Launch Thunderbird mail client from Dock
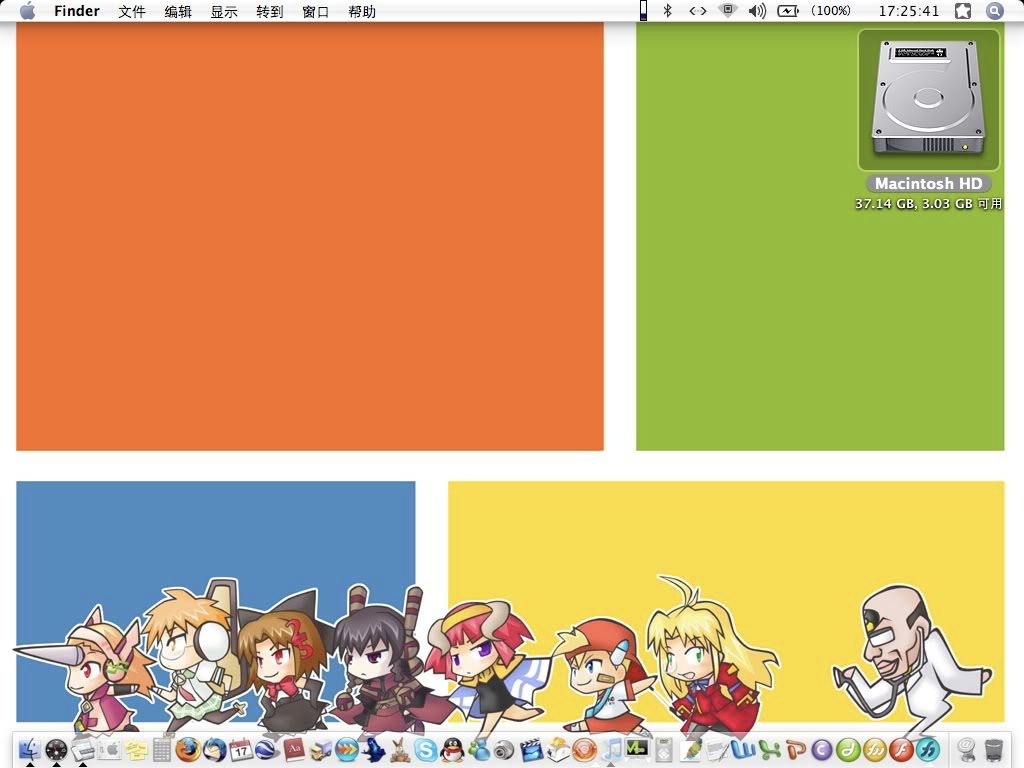Image resolution: width=1024 pixels, height=768 pixels. [215, 749]
